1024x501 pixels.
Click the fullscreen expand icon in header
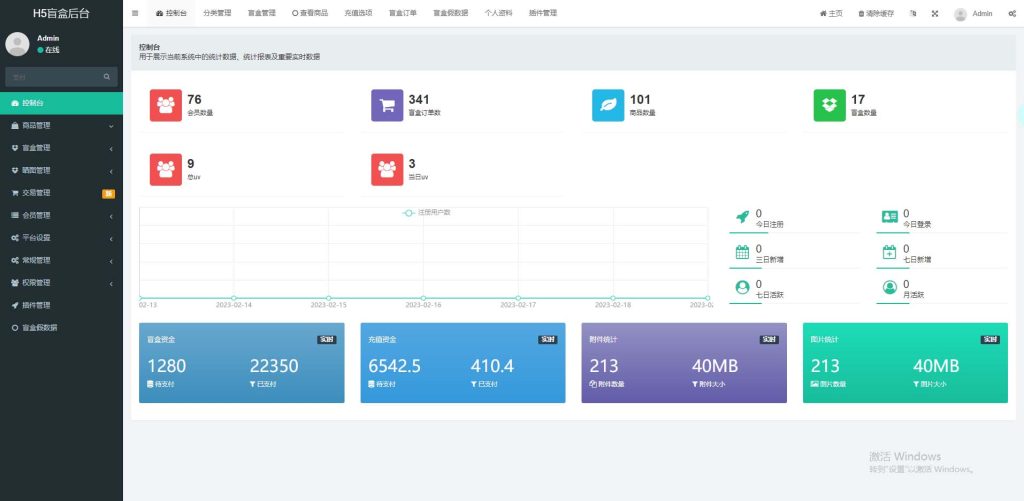935,14
